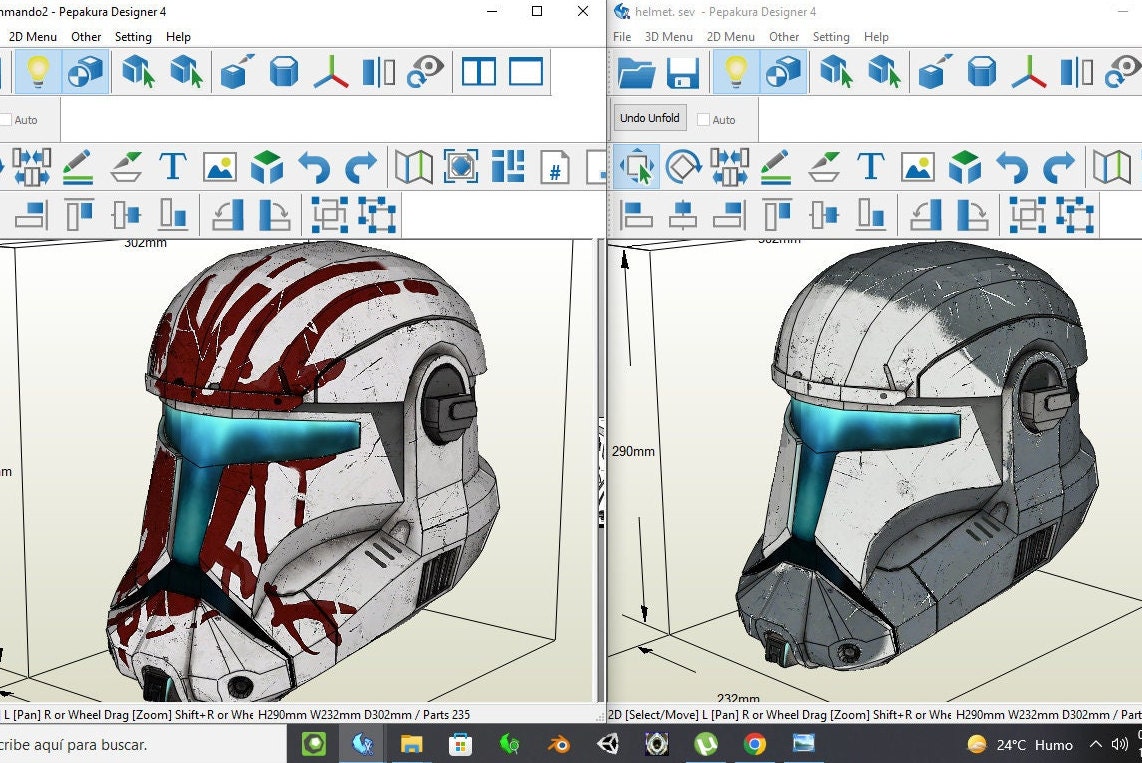Viewport: 1142px width, 763px height.
Task: Click cube with pen icon in commando2
Action: click(237, 72)
